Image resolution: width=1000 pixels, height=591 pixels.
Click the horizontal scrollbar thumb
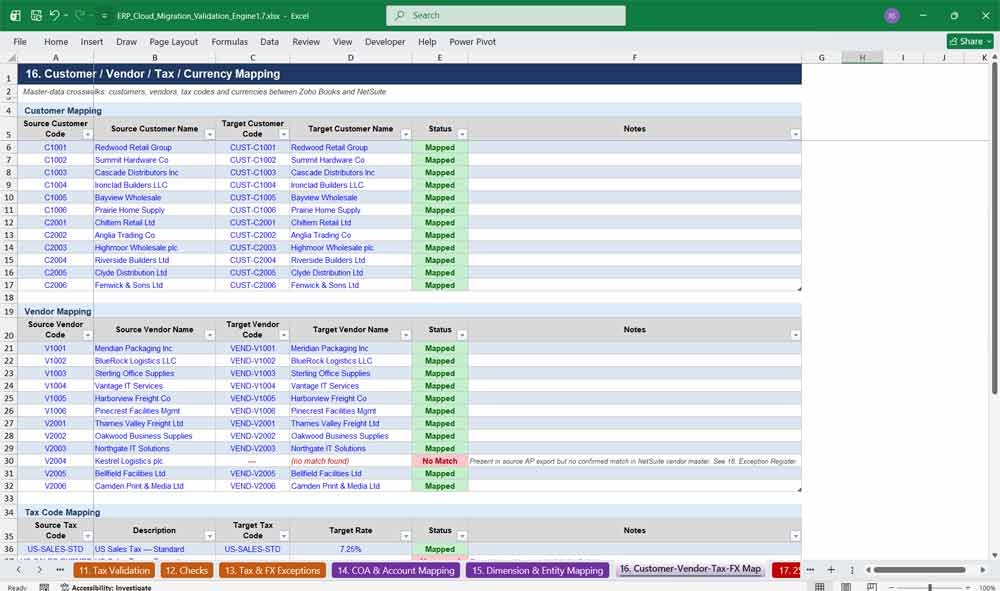click(x=919, y=570)
